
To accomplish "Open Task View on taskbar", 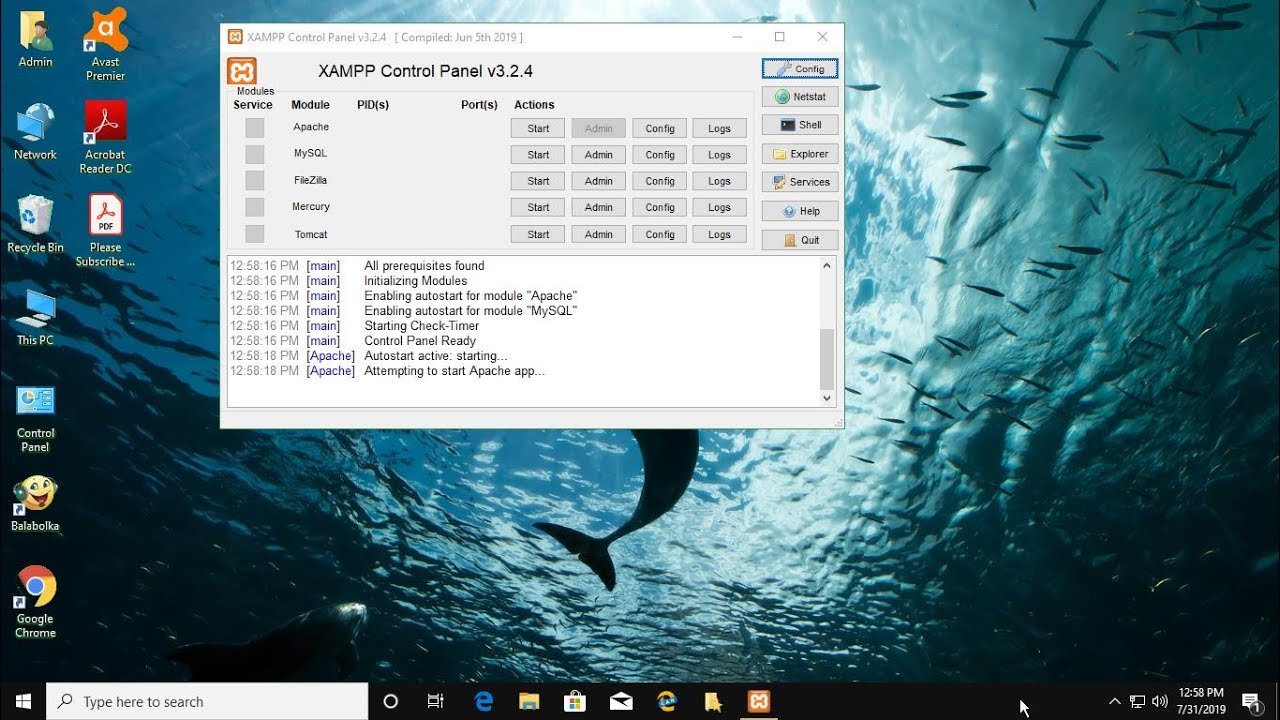I will 436,701.
